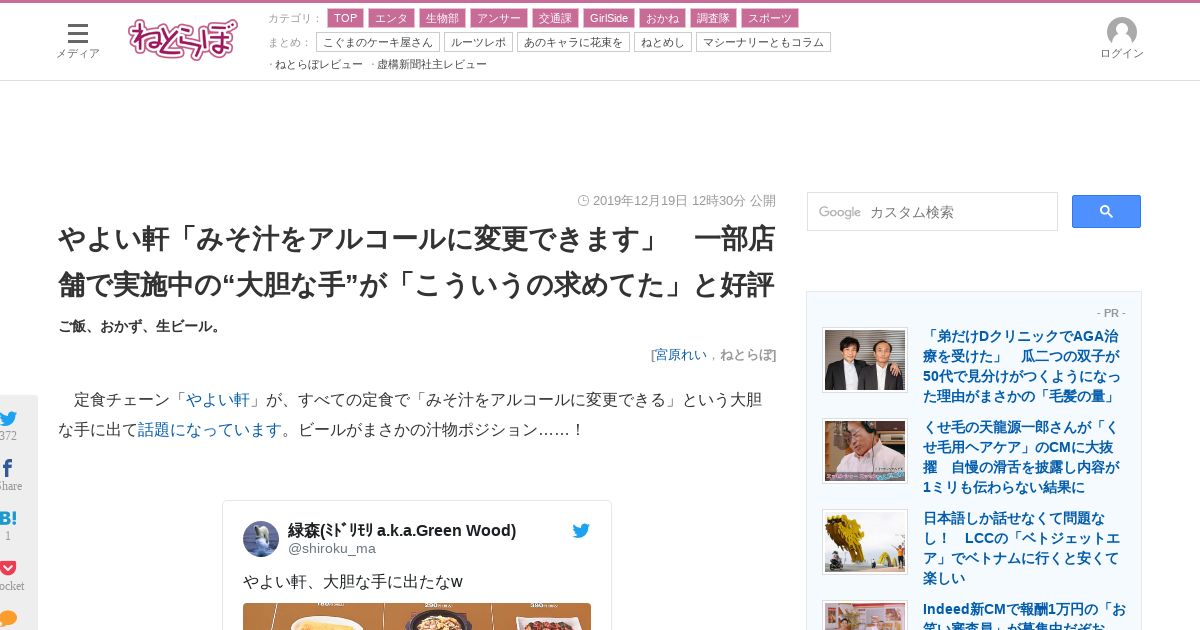Share article via Facebook sidebar icon
Viewport: 1200px width, 630px height.
click(x=8, y=468)
